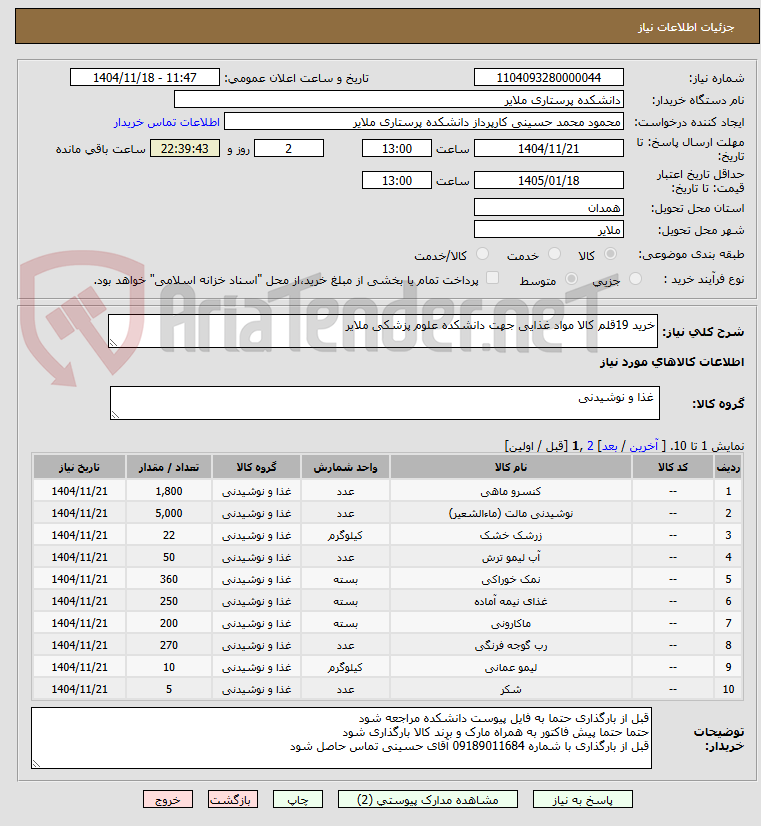The height and width of the screenshot is (826, 761).
Task: Select the متوسط purchase type radio
Action: pyautogui.click(x=571, y=278)
